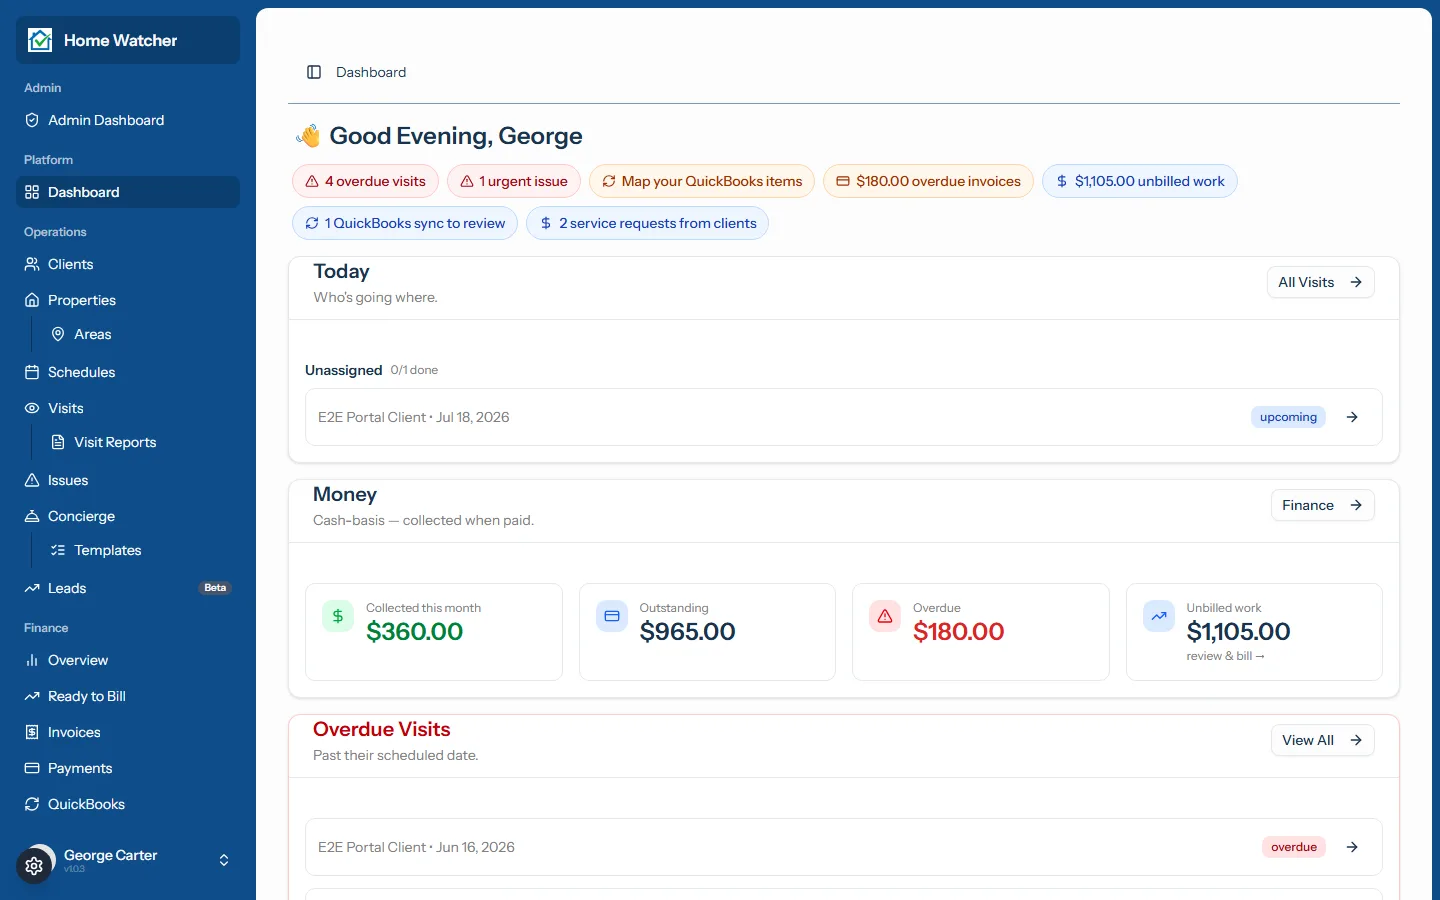Open Payments in Finance section
This screenshot has width=1440, height=900.
[x=128, y=768]
